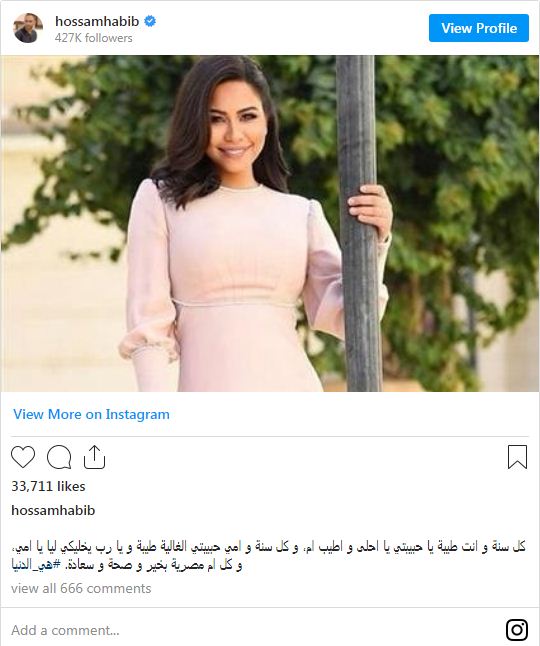Open the hossamhabib username in the header
Viewport: 540px width, 646px height.
97,21
